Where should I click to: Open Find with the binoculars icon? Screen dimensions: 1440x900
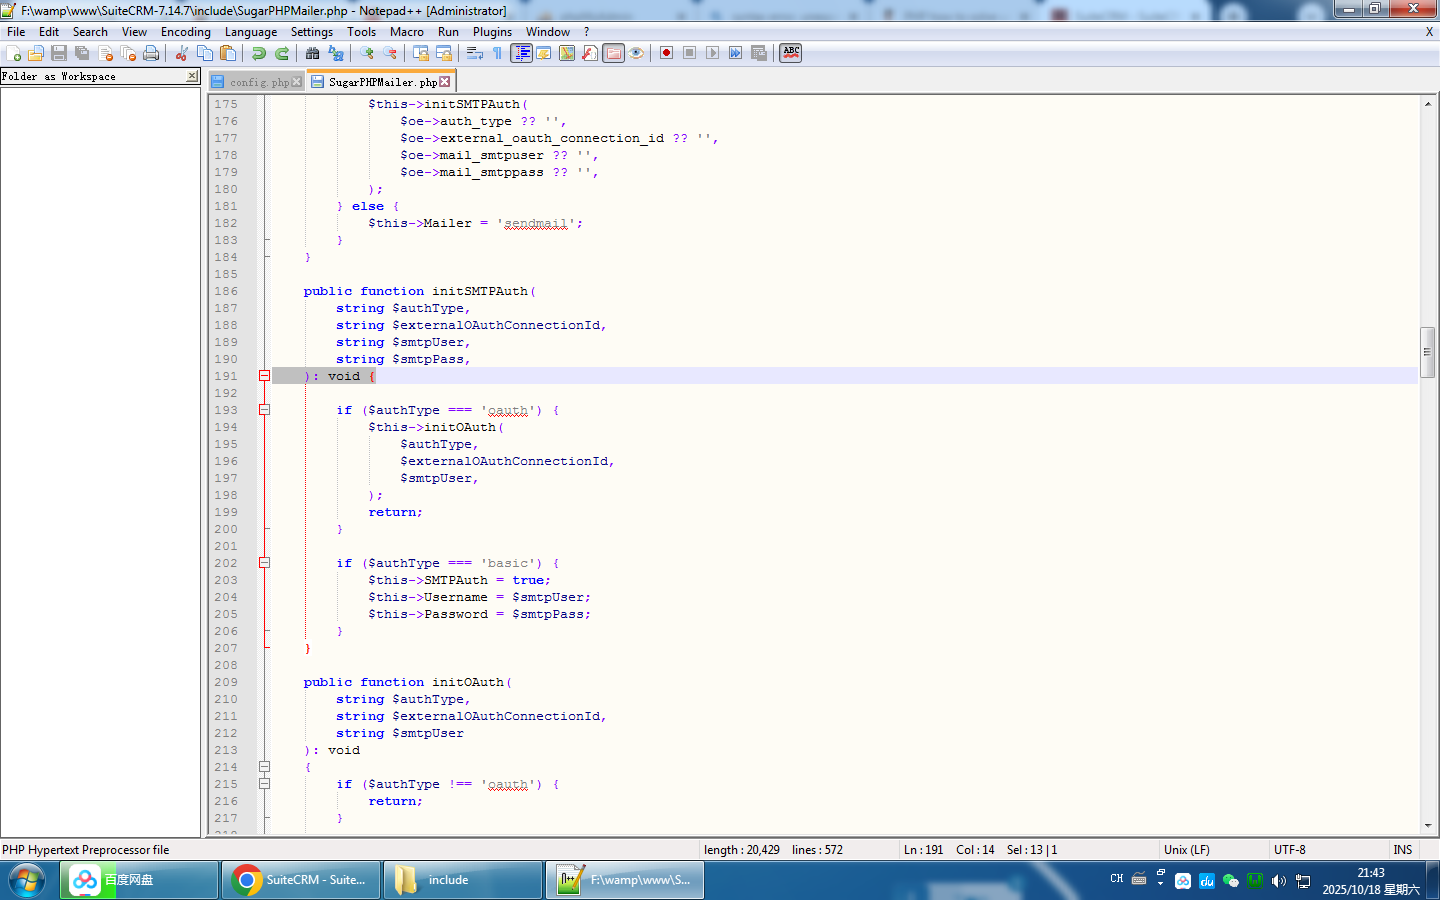[313, 53]
